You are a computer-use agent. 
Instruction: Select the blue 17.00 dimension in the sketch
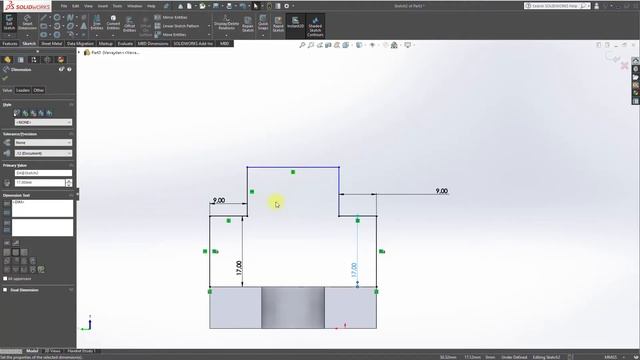point(354,270)
